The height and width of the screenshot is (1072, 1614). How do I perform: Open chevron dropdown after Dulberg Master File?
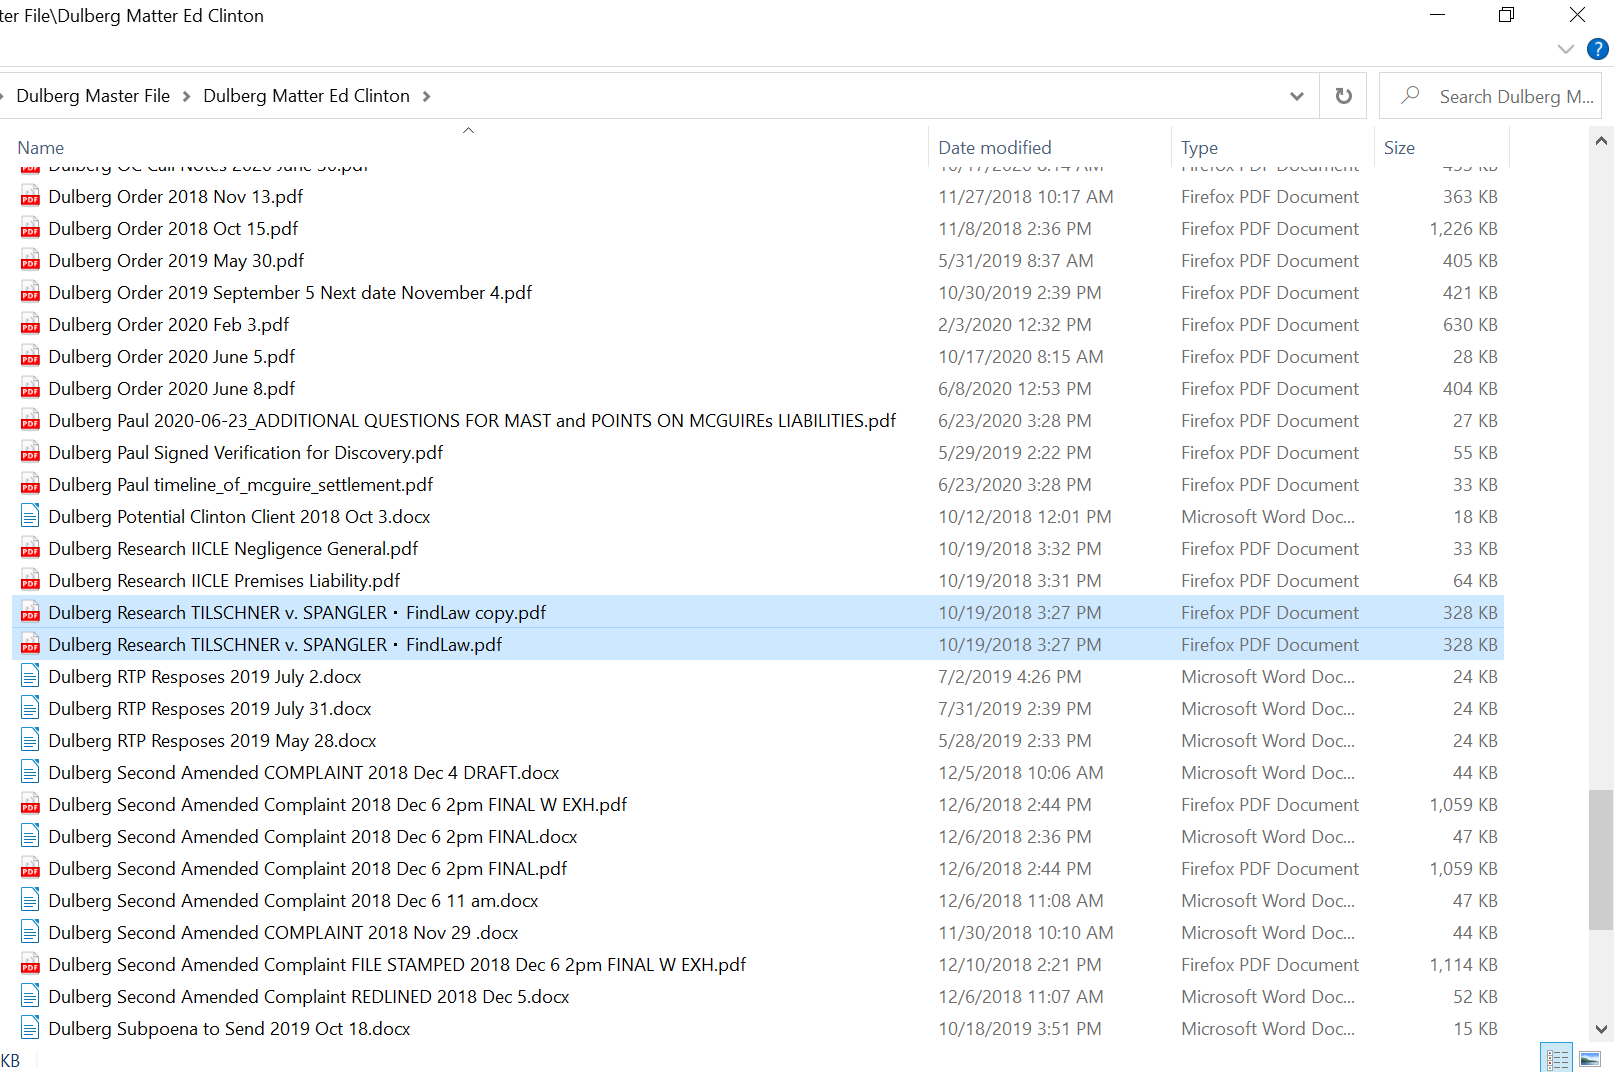tap(186, 96)
